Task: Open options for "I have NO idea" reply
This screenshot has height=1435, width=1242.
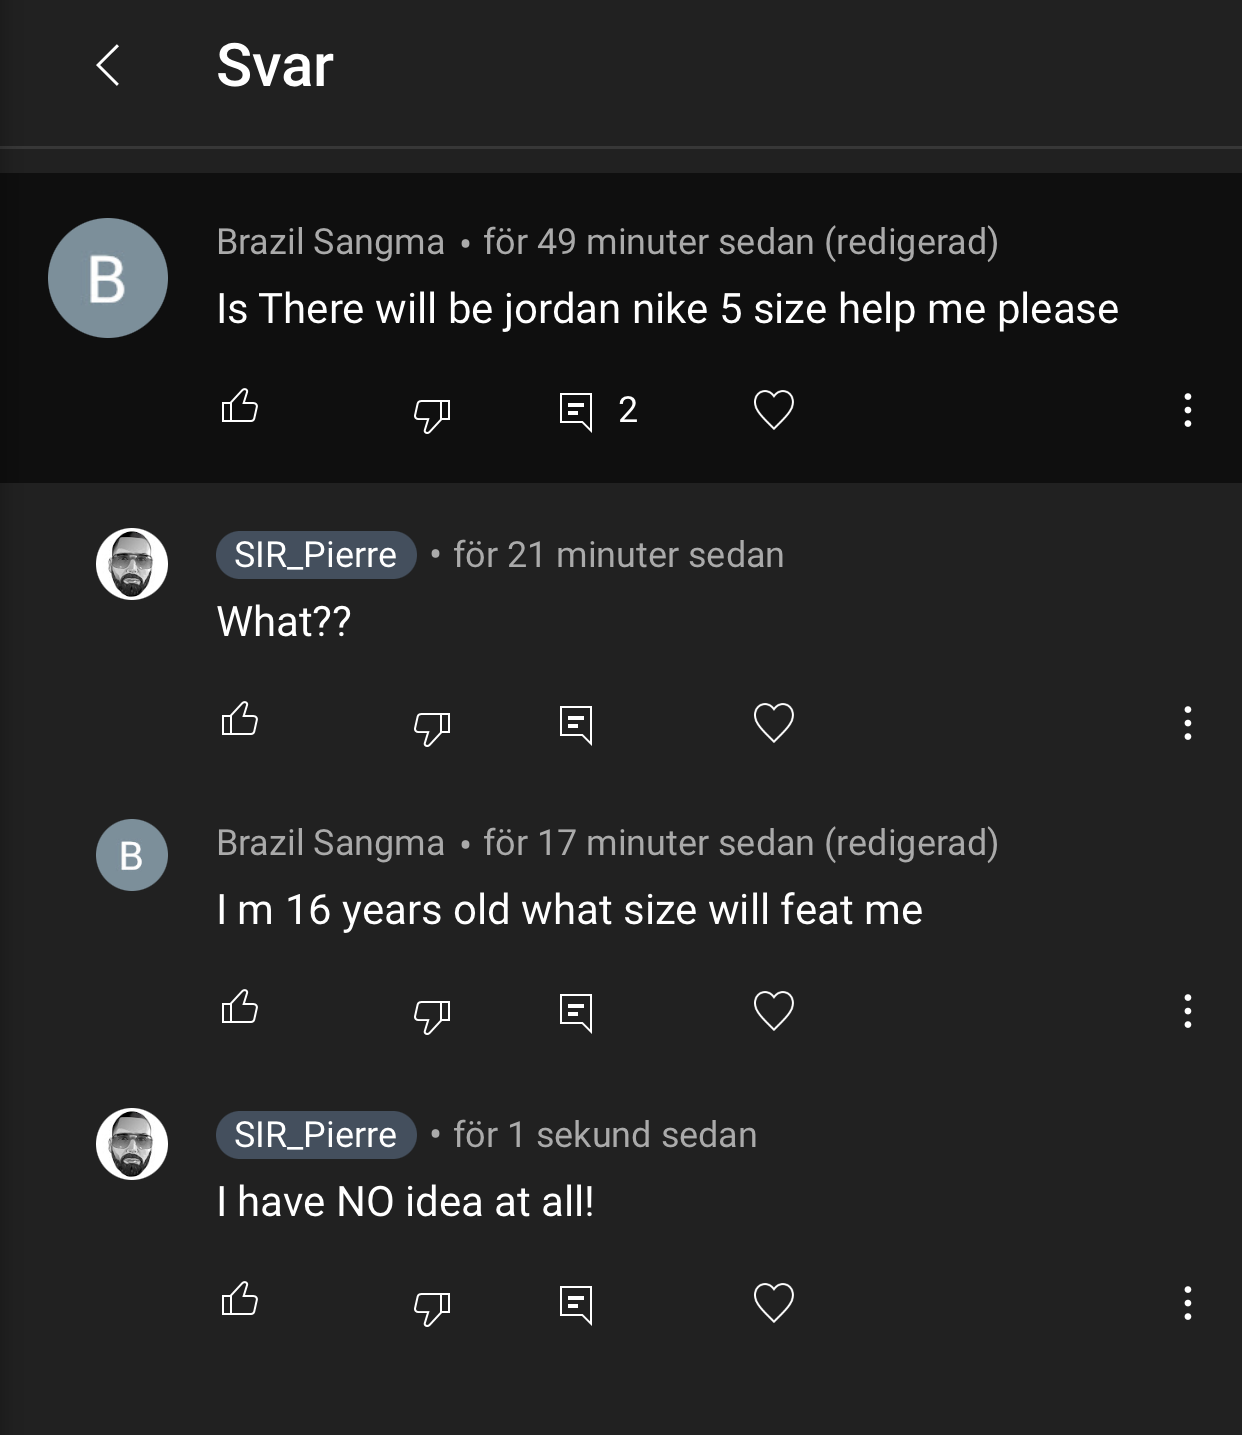Action: [1187, 1303]
